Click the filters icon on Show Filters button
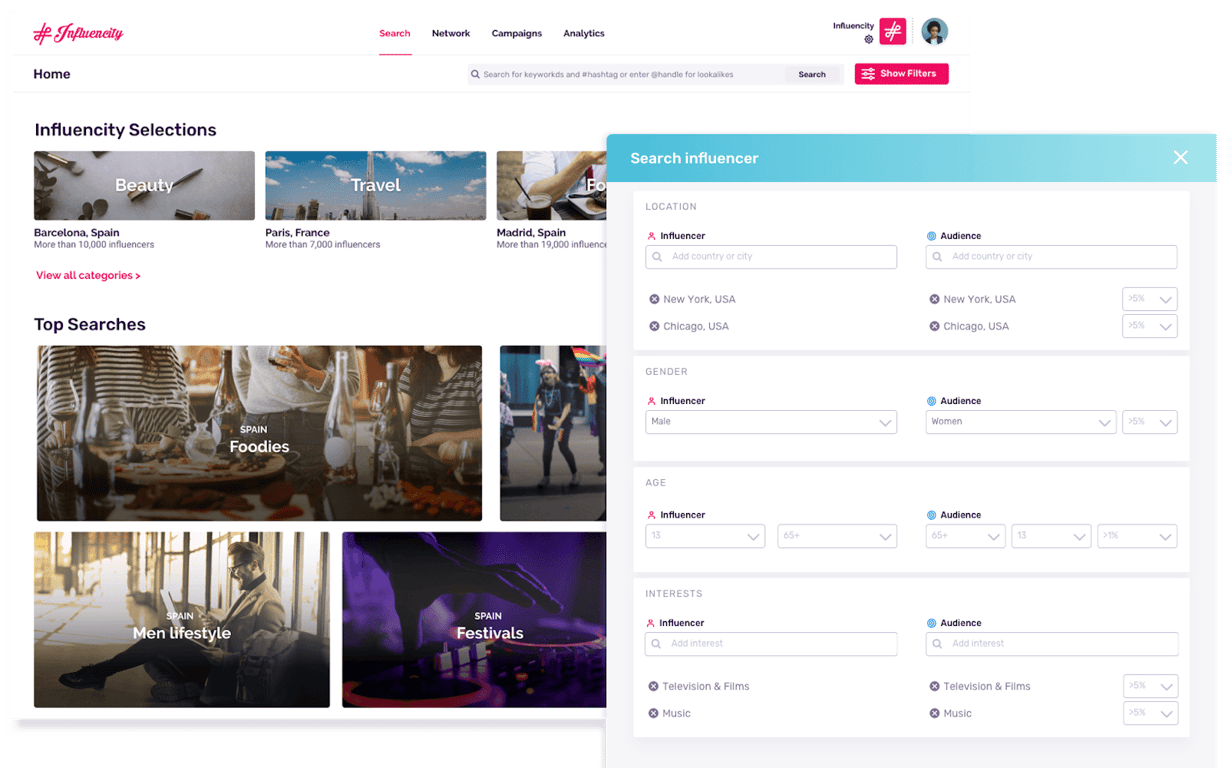The height and width of the screenshot is (768, 1228). 866,73
